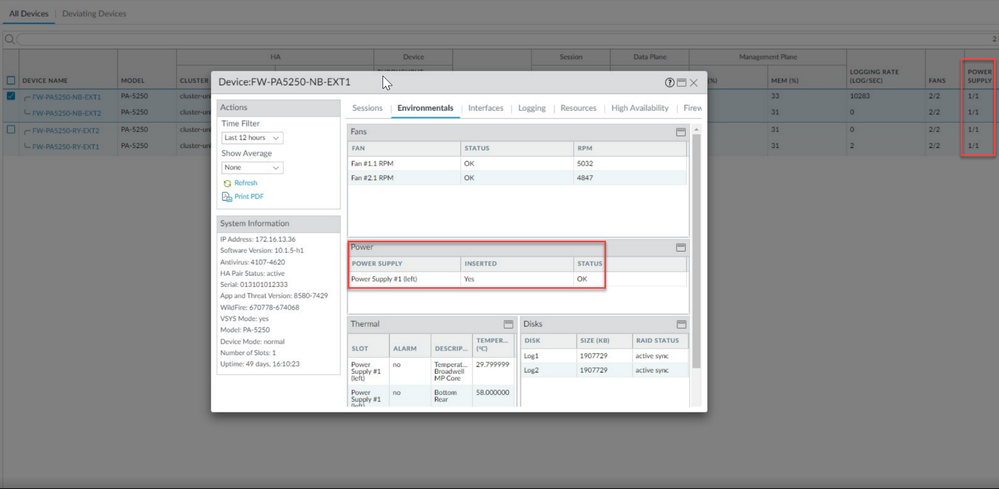Open FW-PA5250-RY-EXT2 device link
999x489 pixels.
[66, 131]
